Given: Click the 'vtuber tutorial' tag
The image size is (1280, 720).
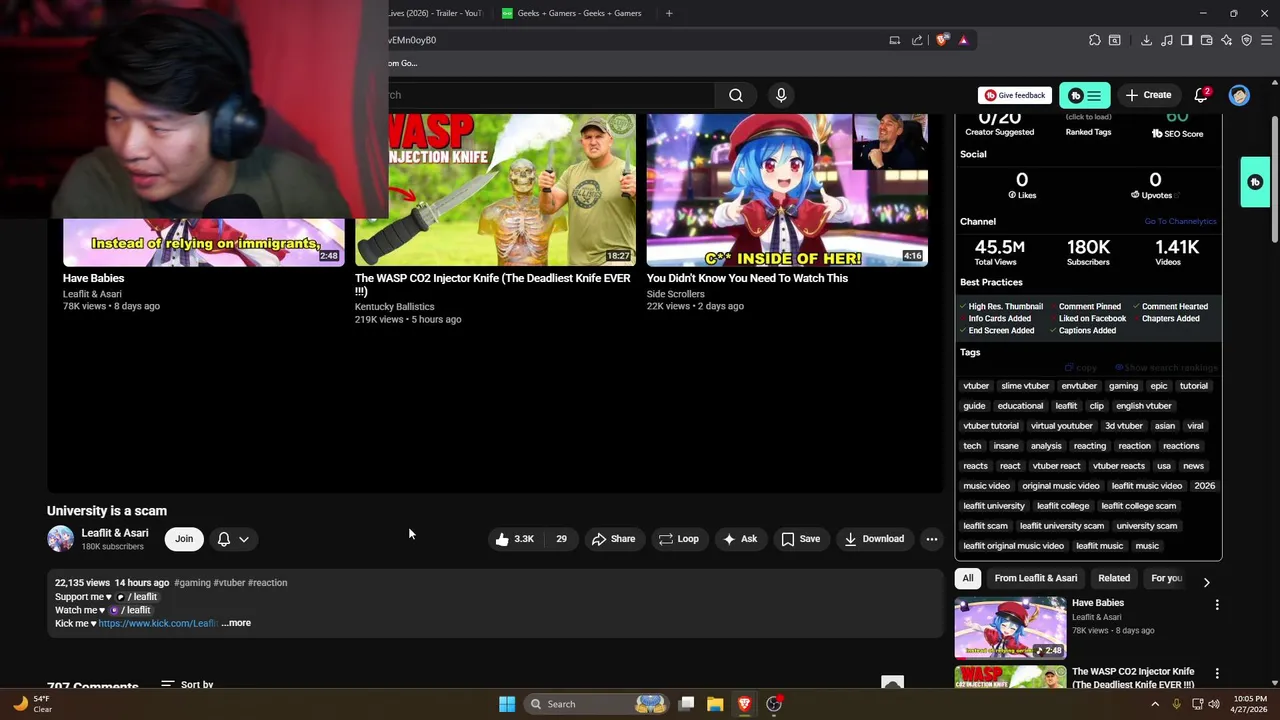Looking at the screenshot, I should (991, 426).
